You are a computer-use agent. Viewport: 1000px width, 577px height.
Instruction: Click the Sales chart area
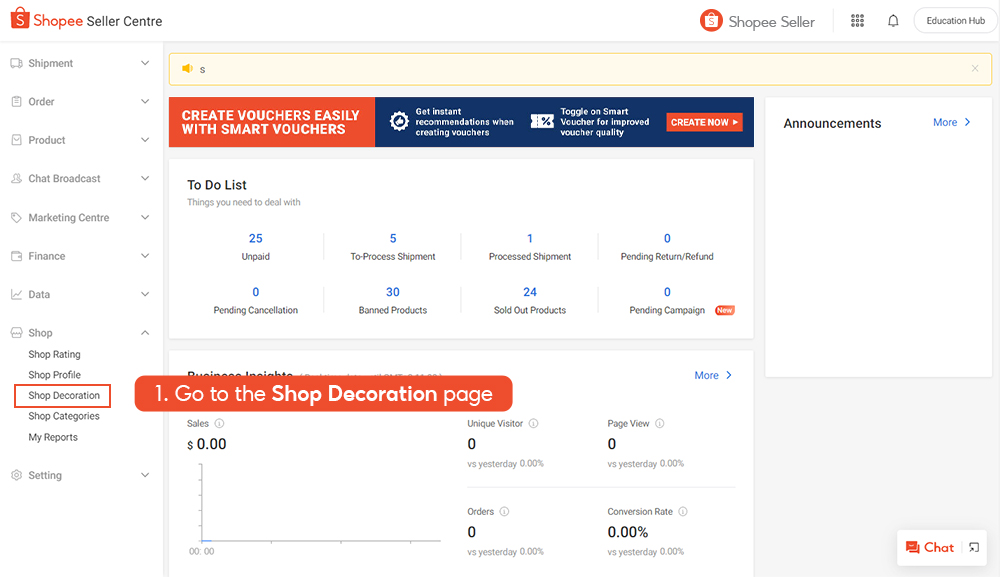(321, 504)
